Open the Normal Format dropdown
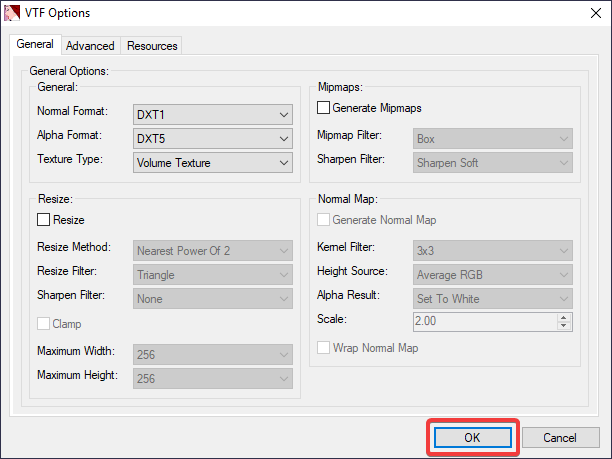The height and width of the screenshot is (459, 612). 213,115
